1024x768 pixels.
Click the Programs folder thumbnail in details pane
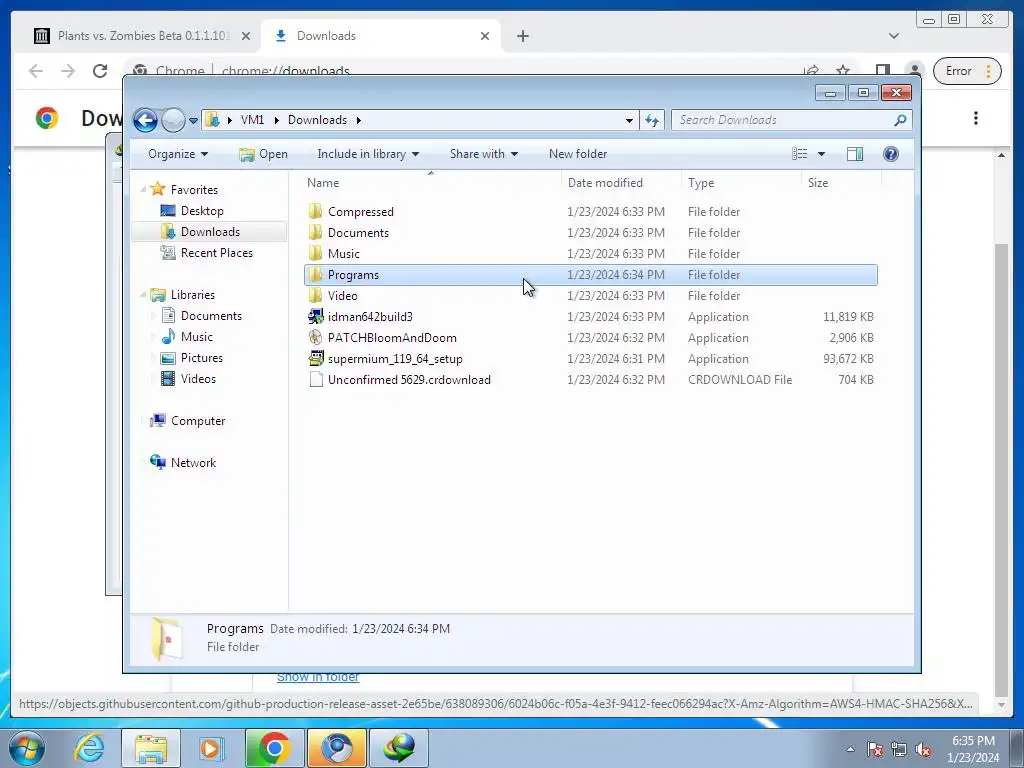167,639
